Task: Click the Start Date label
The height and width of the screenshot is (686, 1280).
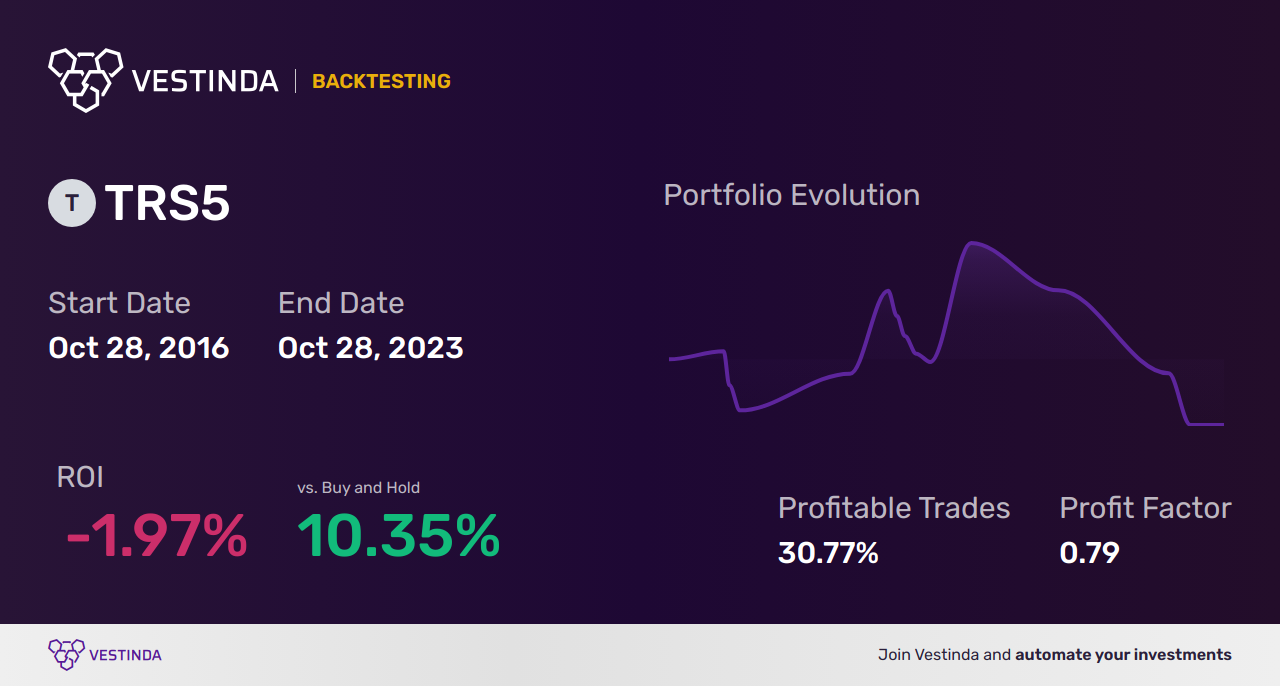Action: 119,303
